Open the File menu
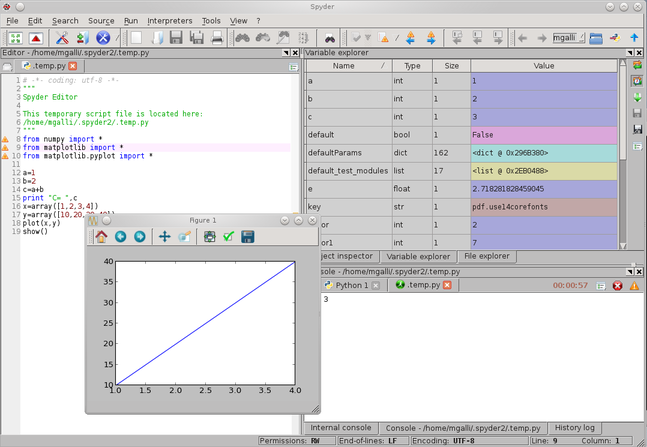Viewport: 647px width, 447px height. pos(12,21)
